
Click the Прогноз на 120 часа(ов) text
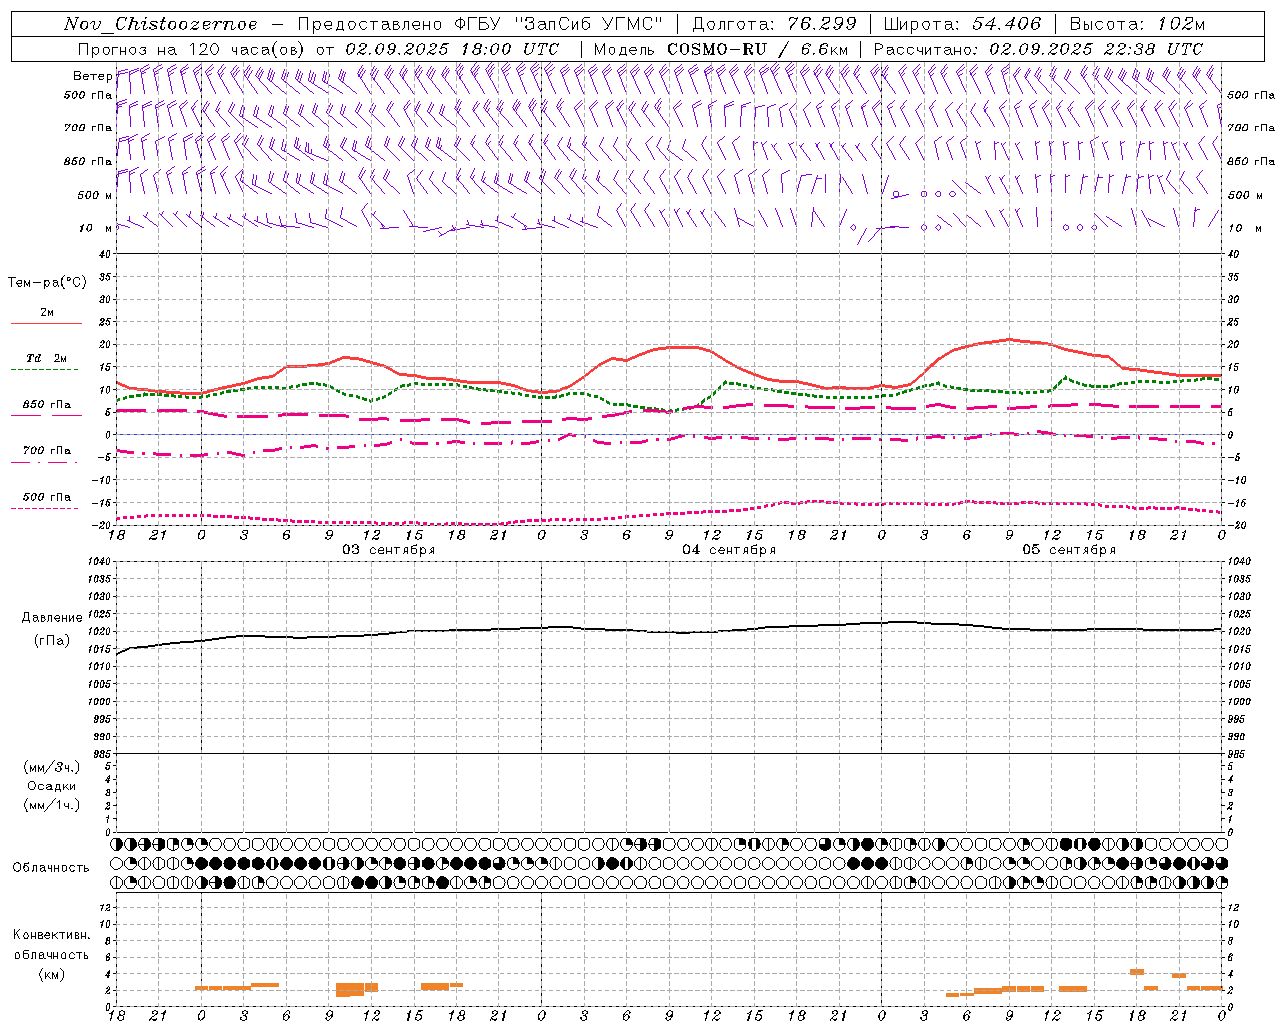(x=192, y=49)
